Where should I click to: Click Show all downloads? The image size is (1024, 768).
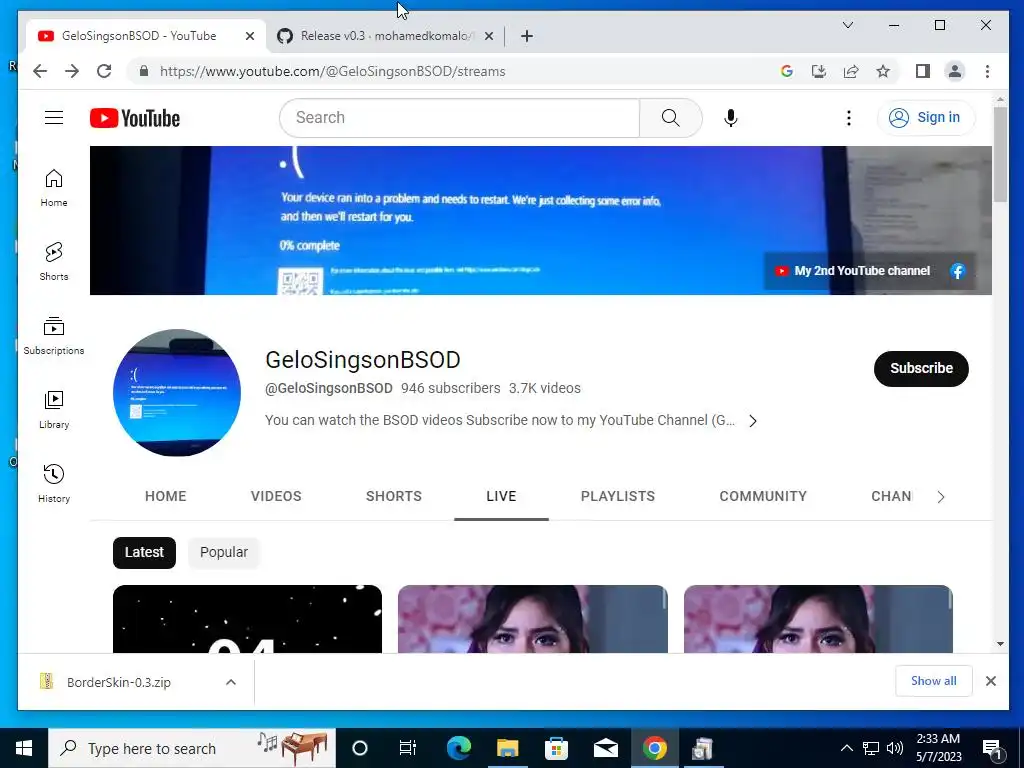[x=933, y=680]
